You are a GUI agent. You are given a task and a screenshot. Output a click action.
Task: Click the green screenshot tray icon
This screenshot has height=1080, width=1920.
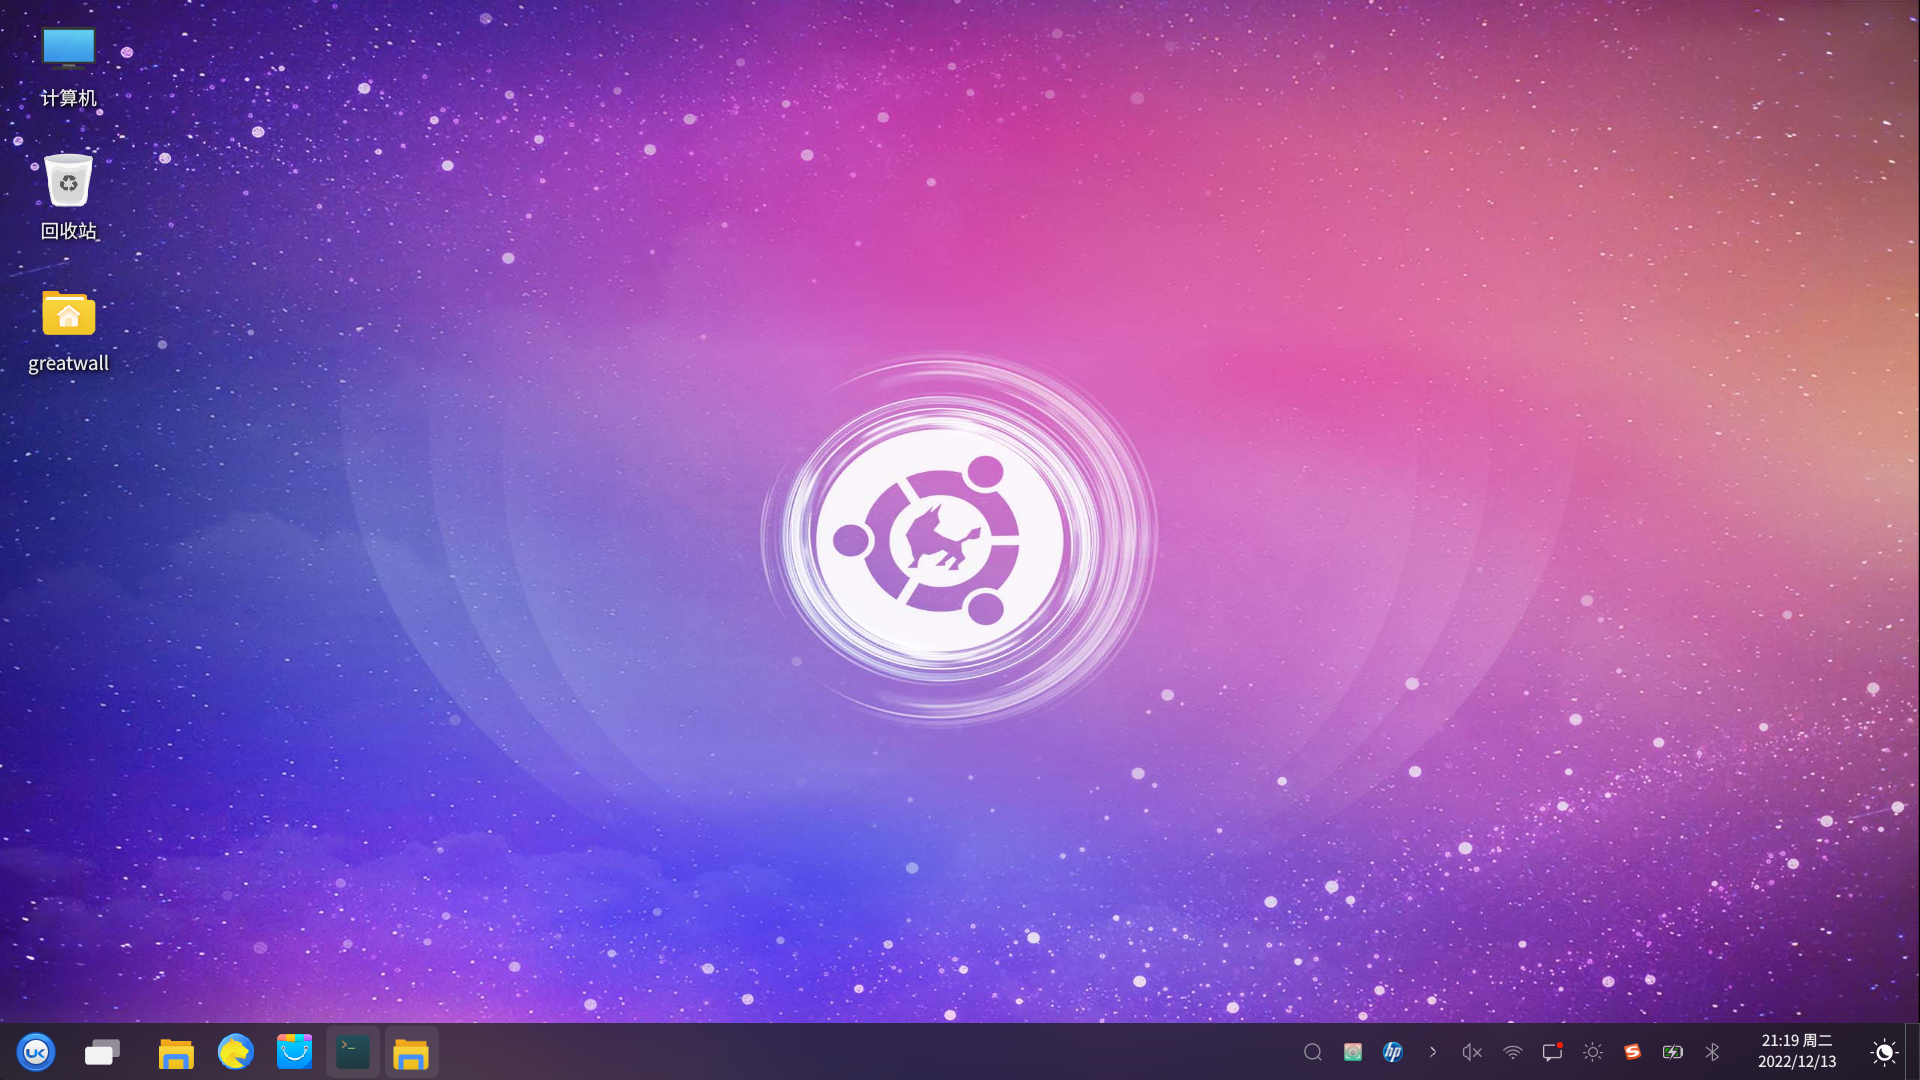pos(1353,1052)
